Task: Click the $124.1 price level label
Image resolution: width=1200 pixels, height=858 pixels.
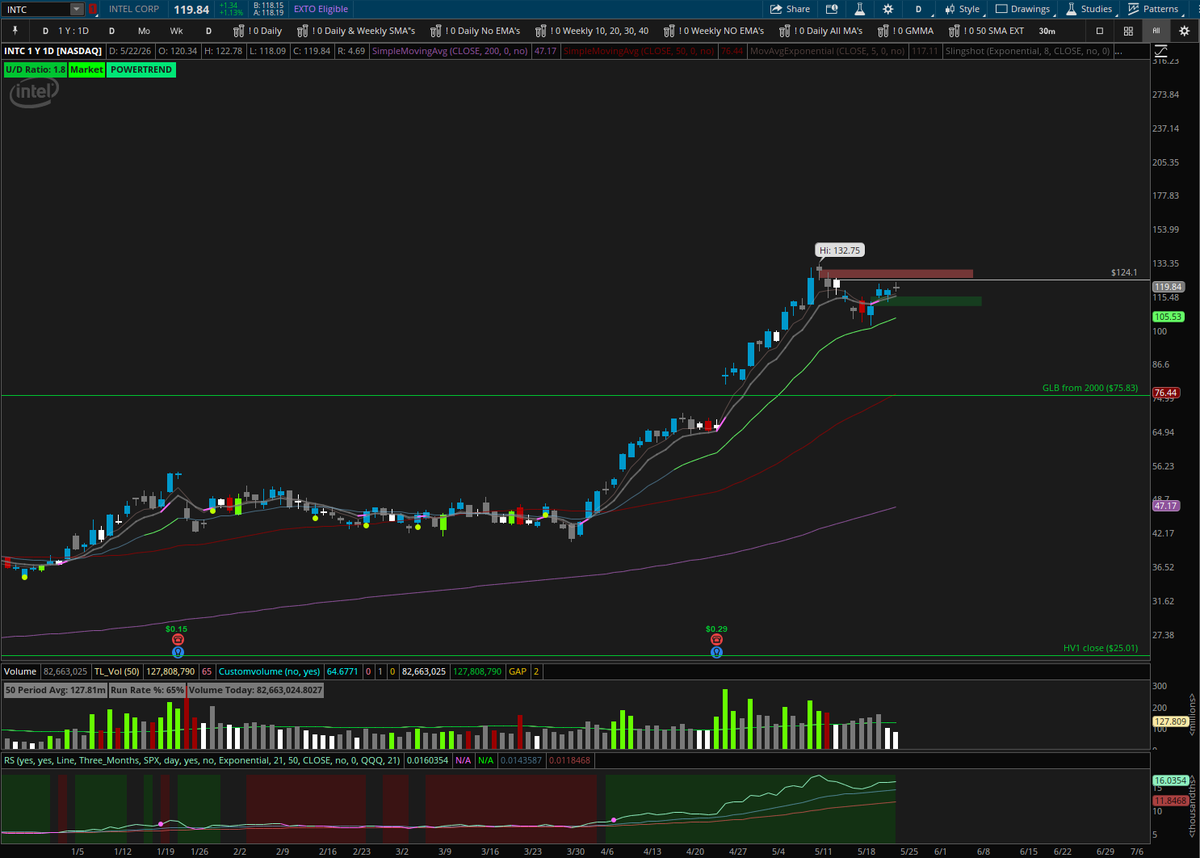Action: click(1125, 272)
